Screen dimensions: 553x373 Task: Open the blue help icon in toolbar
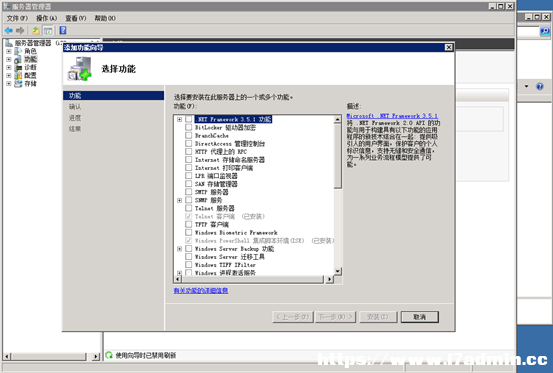tap(63, 30)
